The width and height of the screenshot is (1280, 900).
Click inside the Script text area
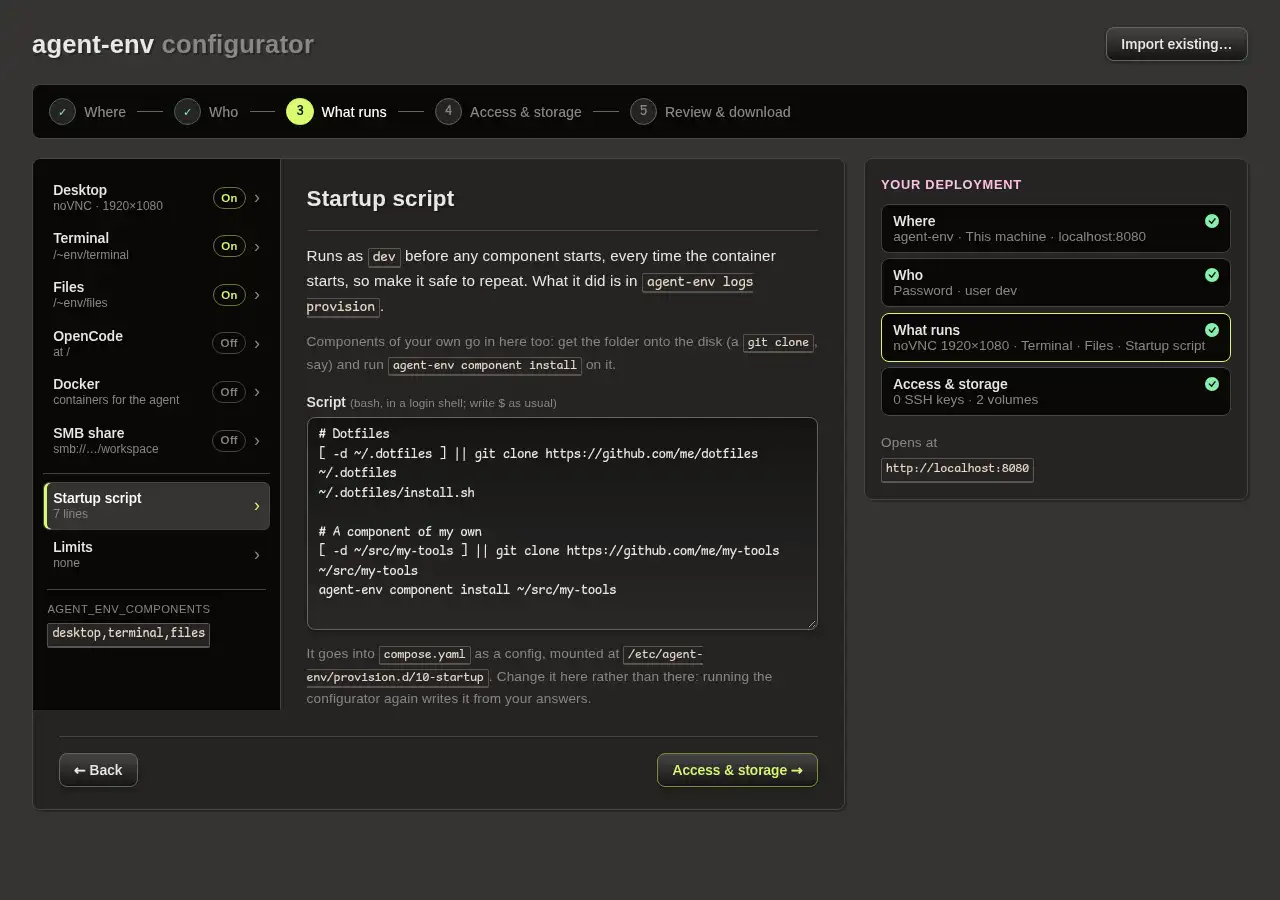click(562, 523)
